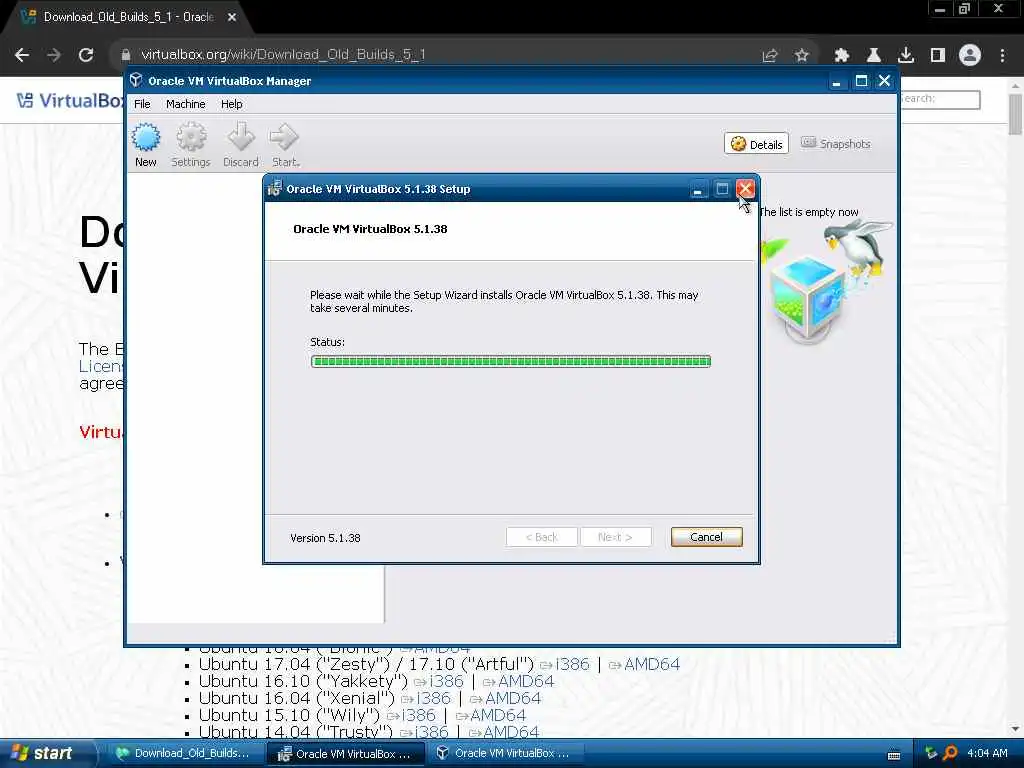This screenshot has height=768, width=1024.
Task: Open Chrome extensions puzzle icon
Action: click(x=842, y=56)
